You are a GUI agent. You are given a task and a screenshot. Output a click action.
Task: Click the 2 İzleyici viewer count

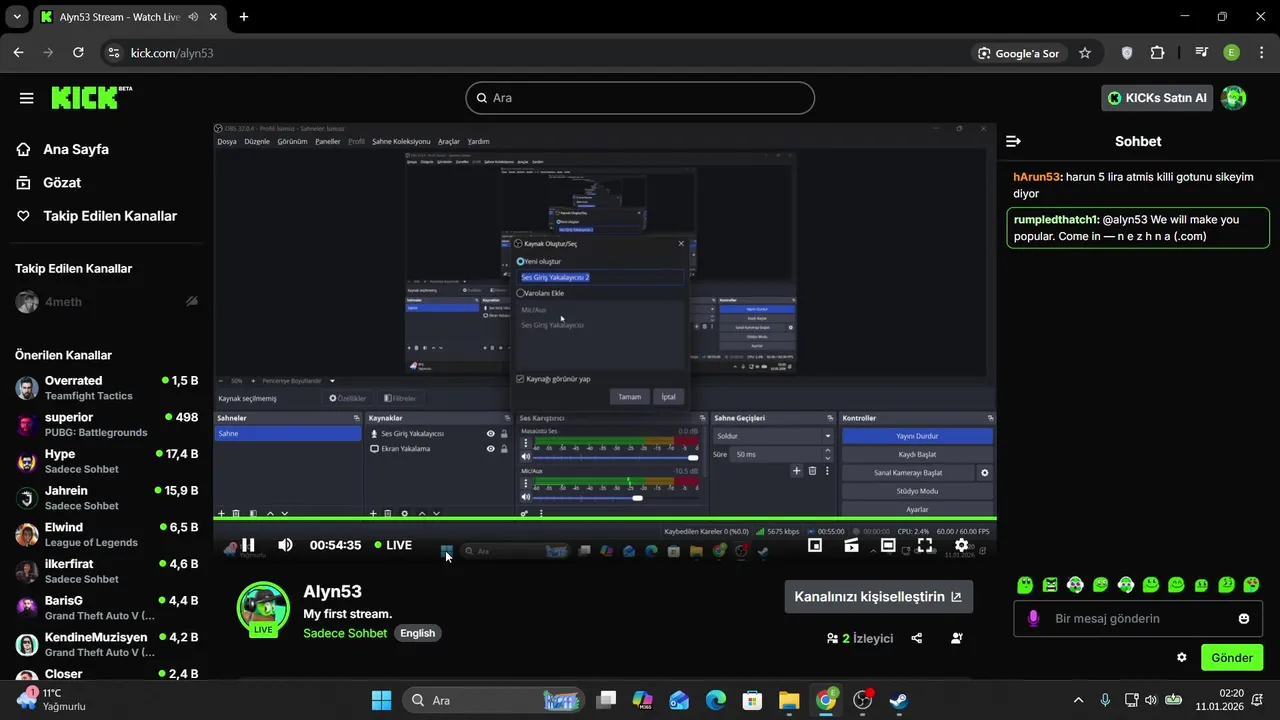(x=860, y=638)
